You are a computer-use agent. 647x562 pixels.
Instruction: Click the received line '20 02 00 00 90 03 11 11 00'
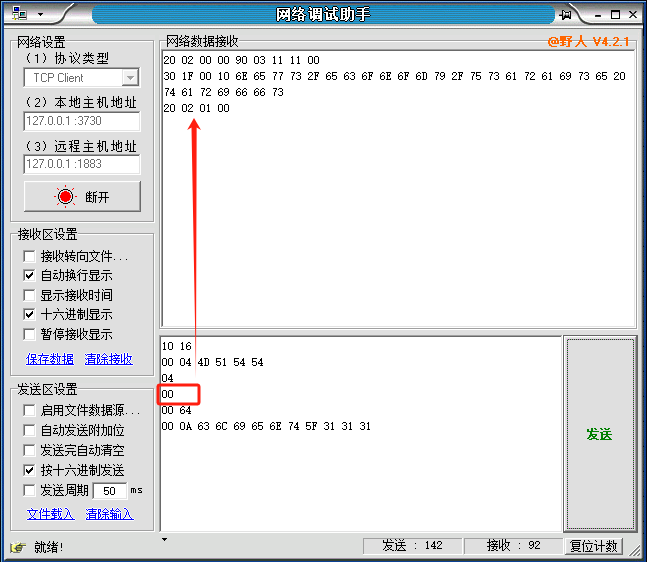pos(241,60)
